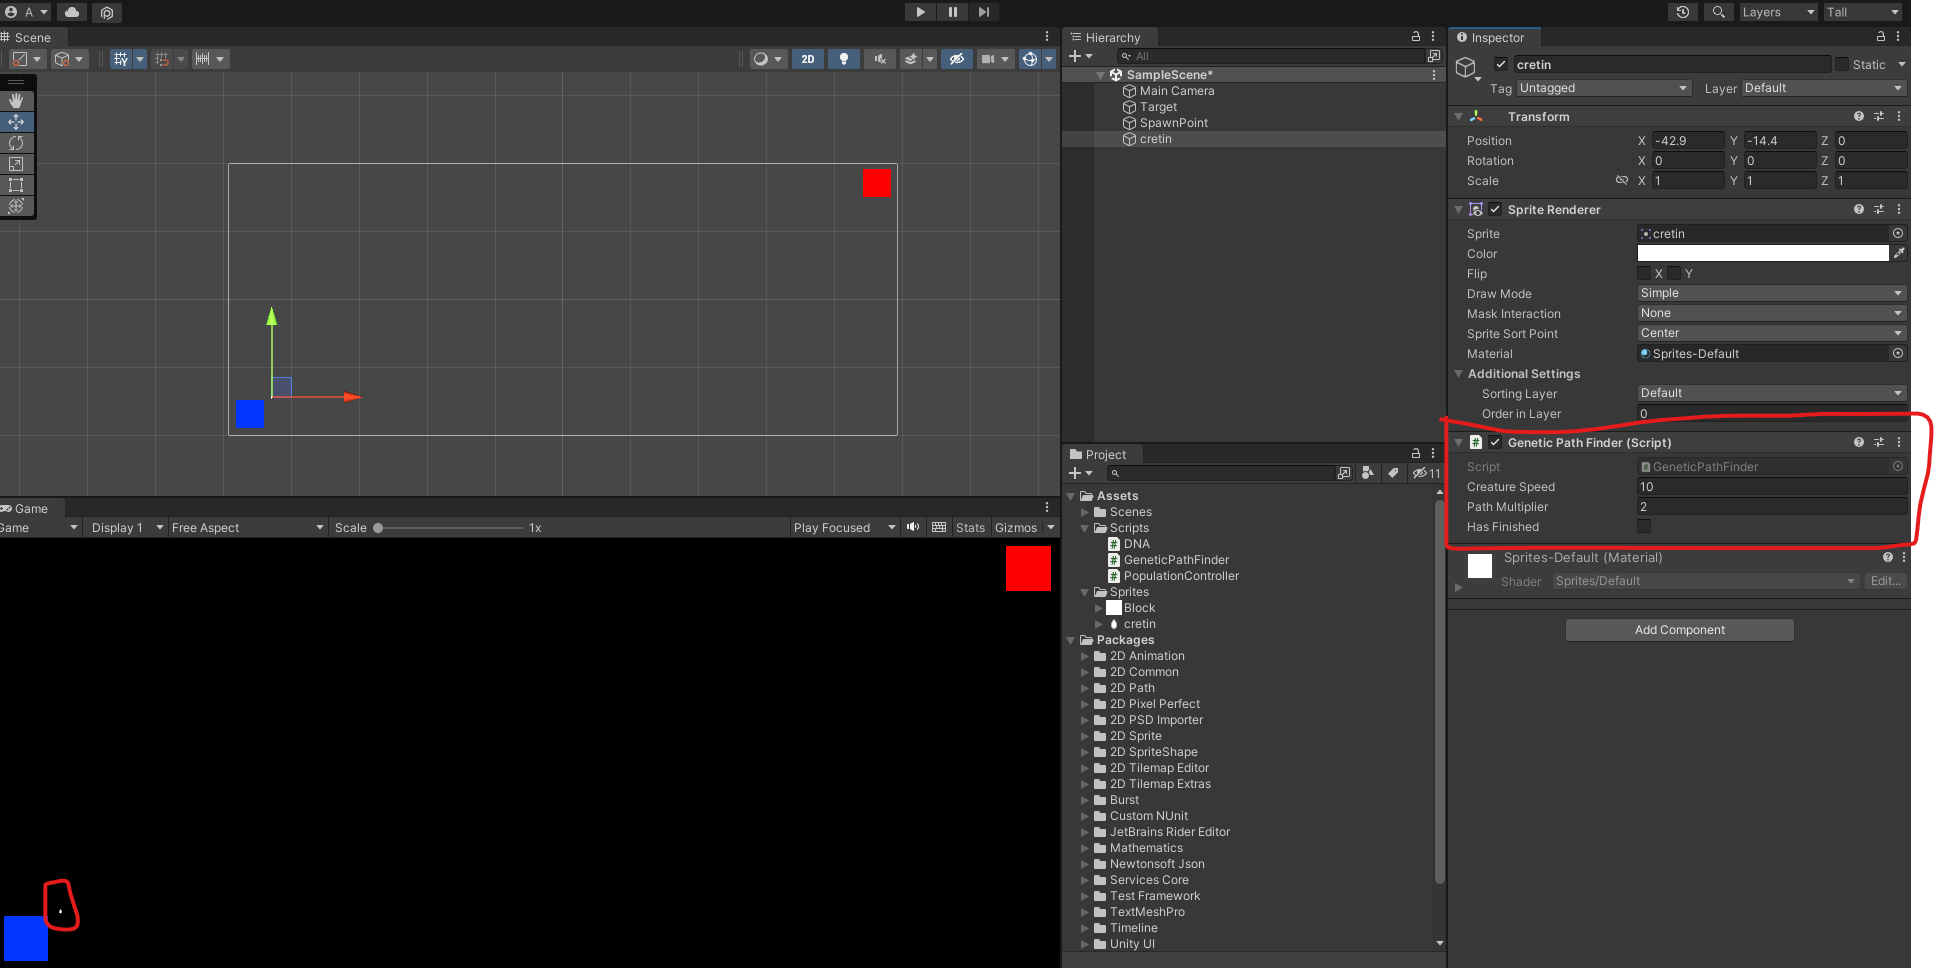Toggle 2D view mode in Scene
The image size is (1935, 968).
[807, 59]
